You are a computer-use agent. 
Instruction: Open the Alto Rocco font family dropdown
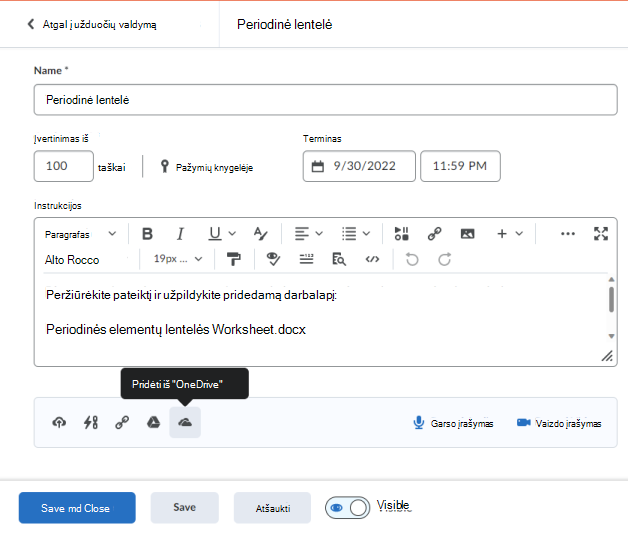(x=86, y=260)
